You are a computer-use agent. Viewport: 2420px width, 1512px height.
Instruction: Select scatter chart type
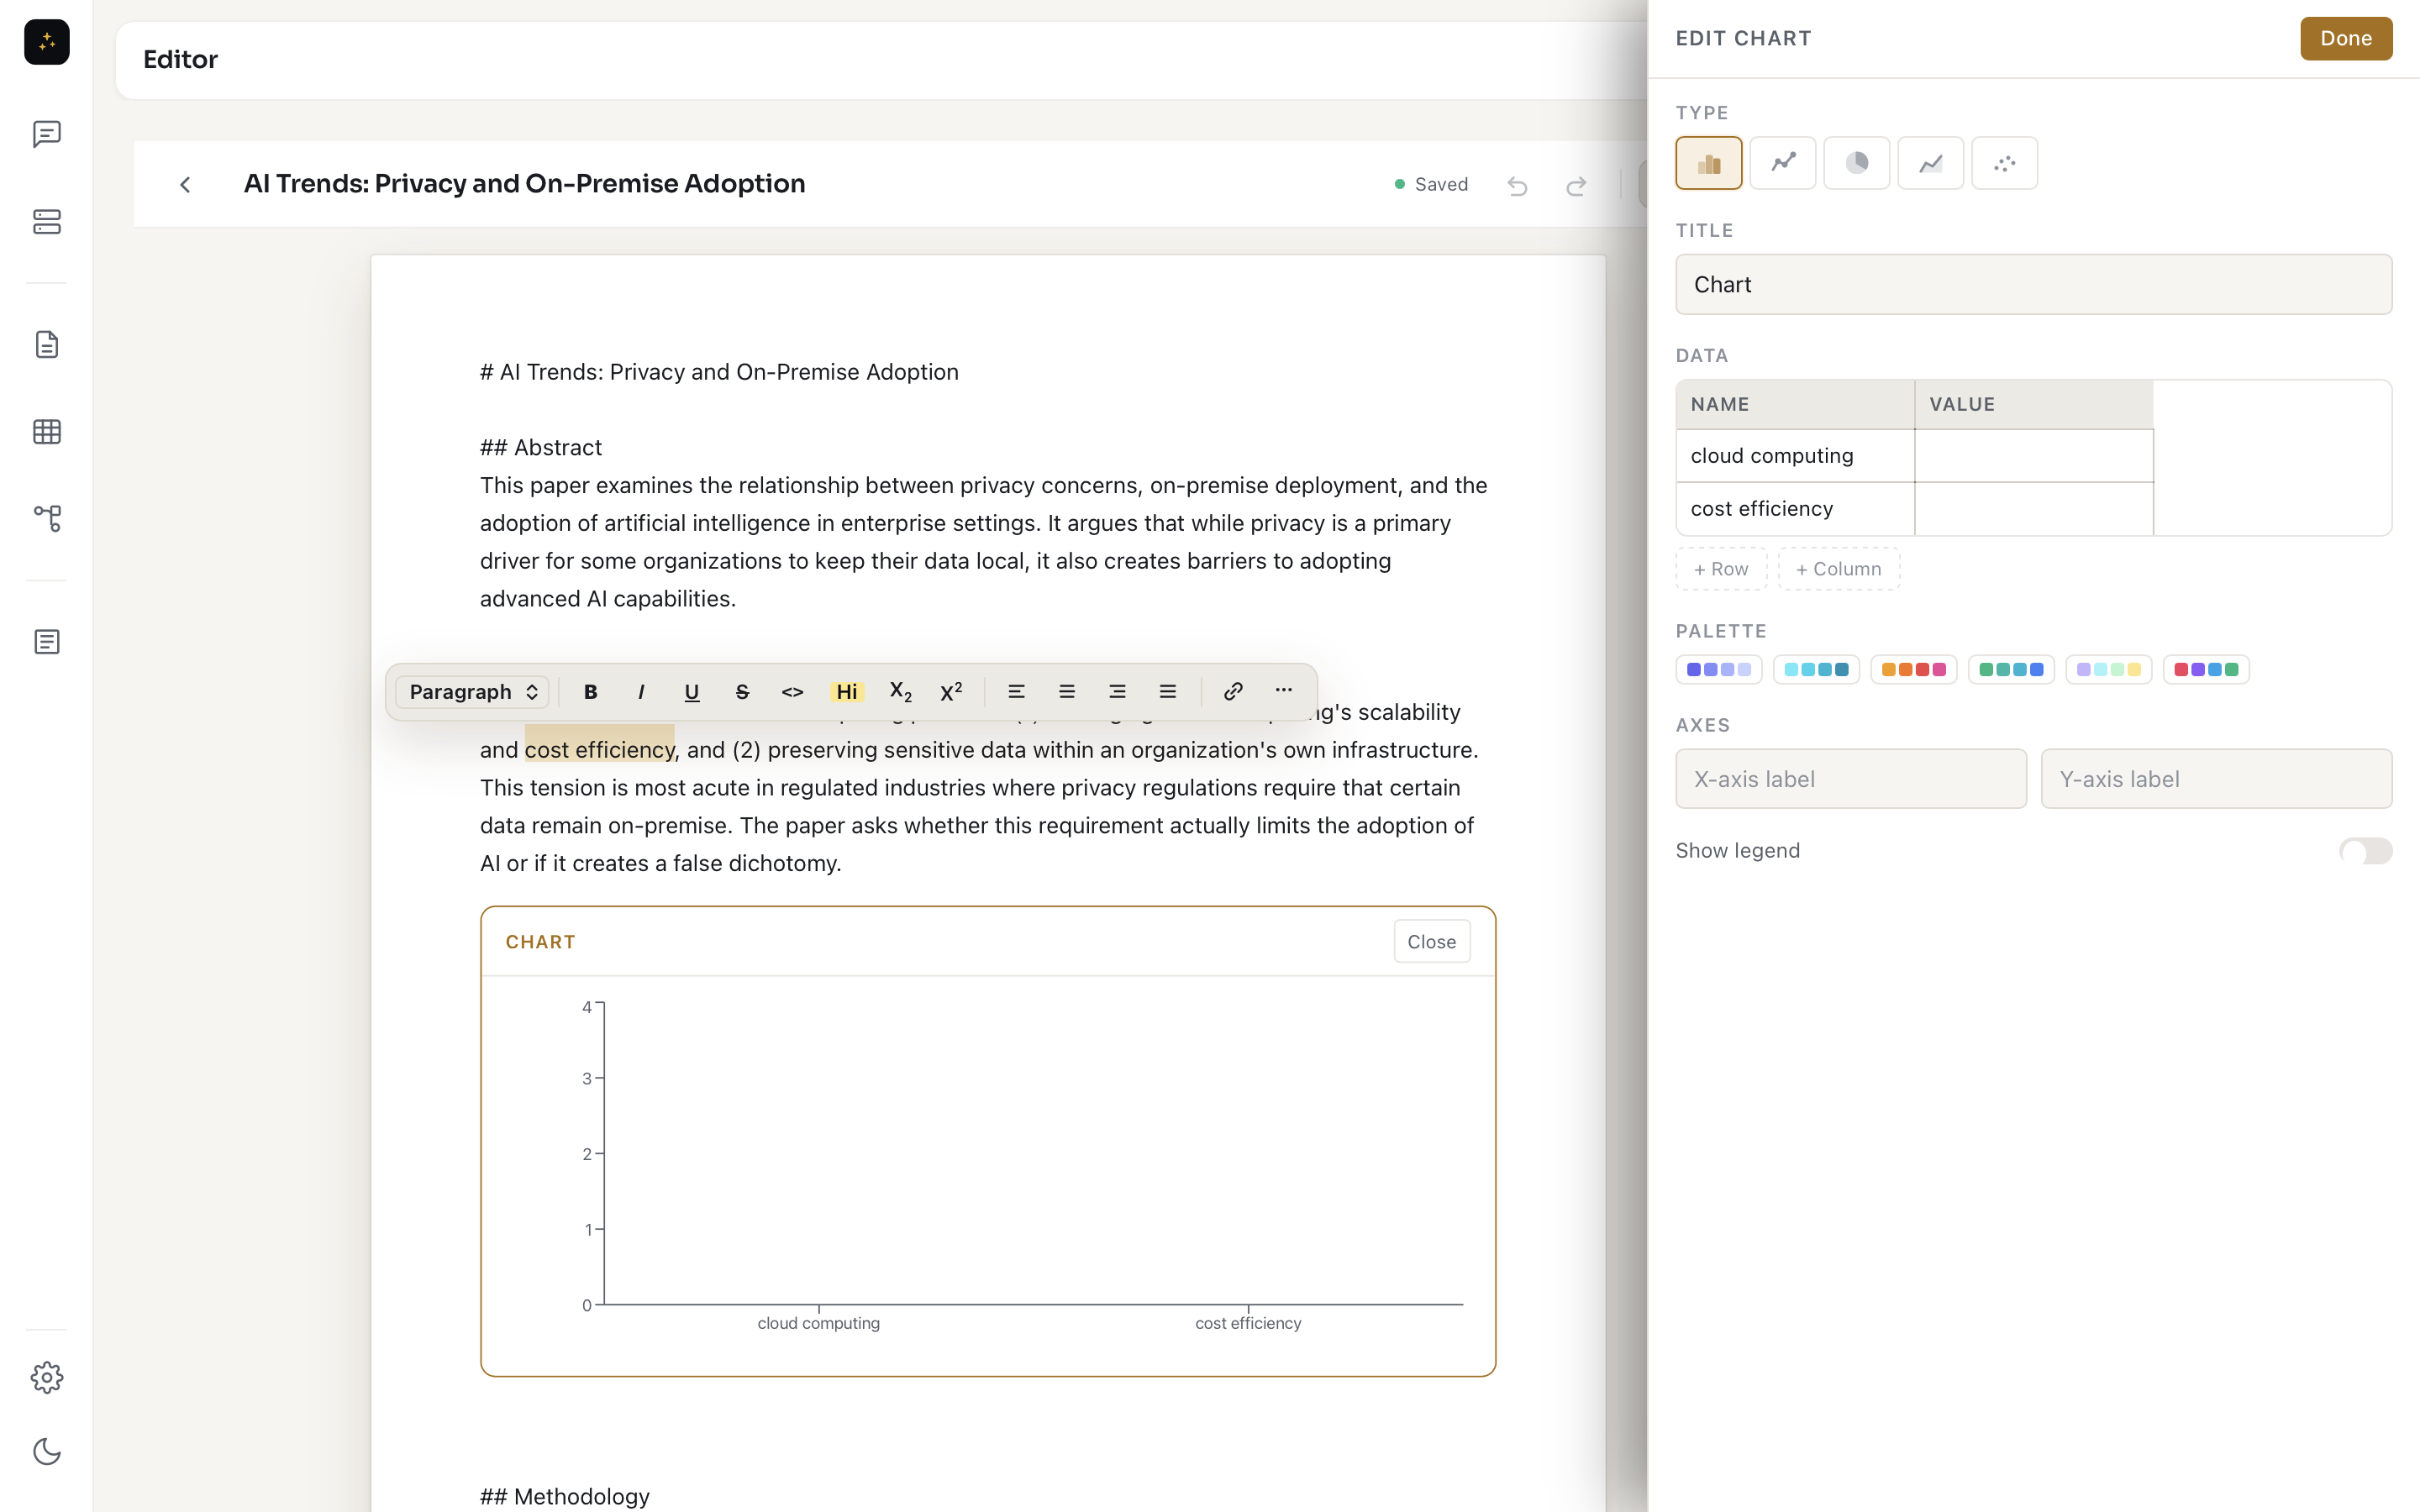click(x=2005, y=163)
